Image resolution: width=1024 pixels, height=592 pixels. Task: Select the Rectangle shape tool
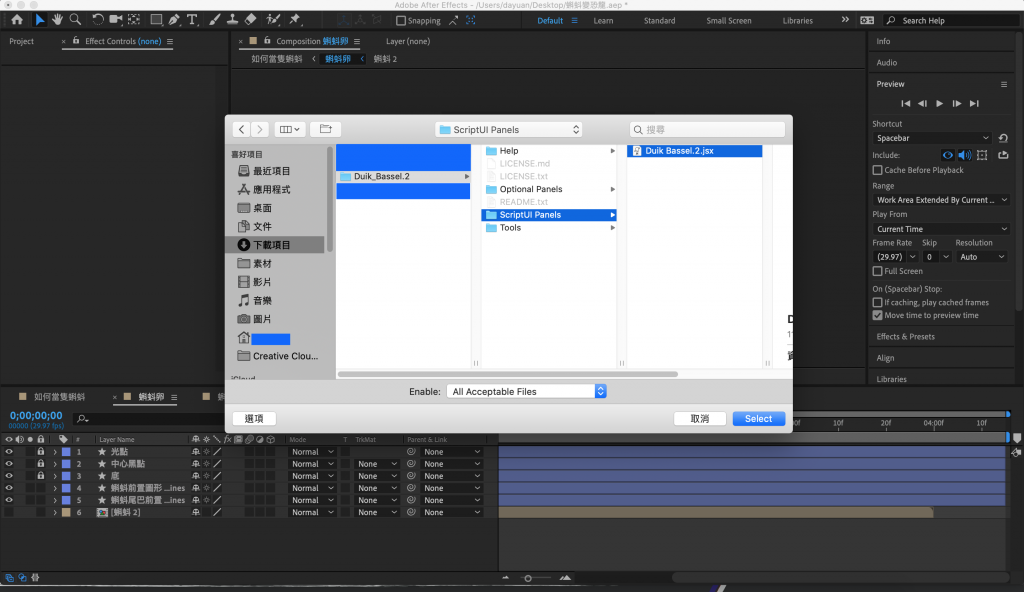156,20
